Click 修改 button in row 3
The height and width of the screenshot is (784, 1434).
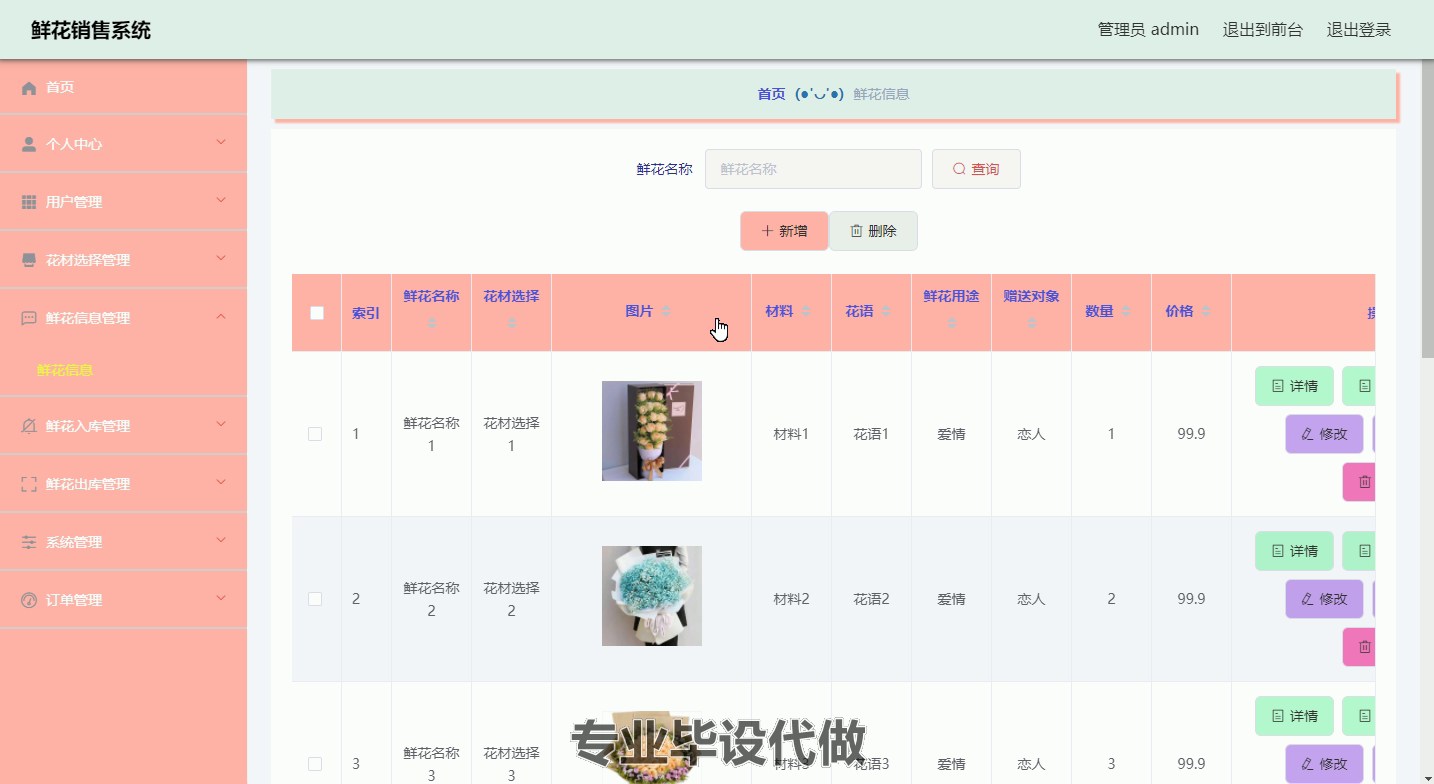pos(1324,764)
